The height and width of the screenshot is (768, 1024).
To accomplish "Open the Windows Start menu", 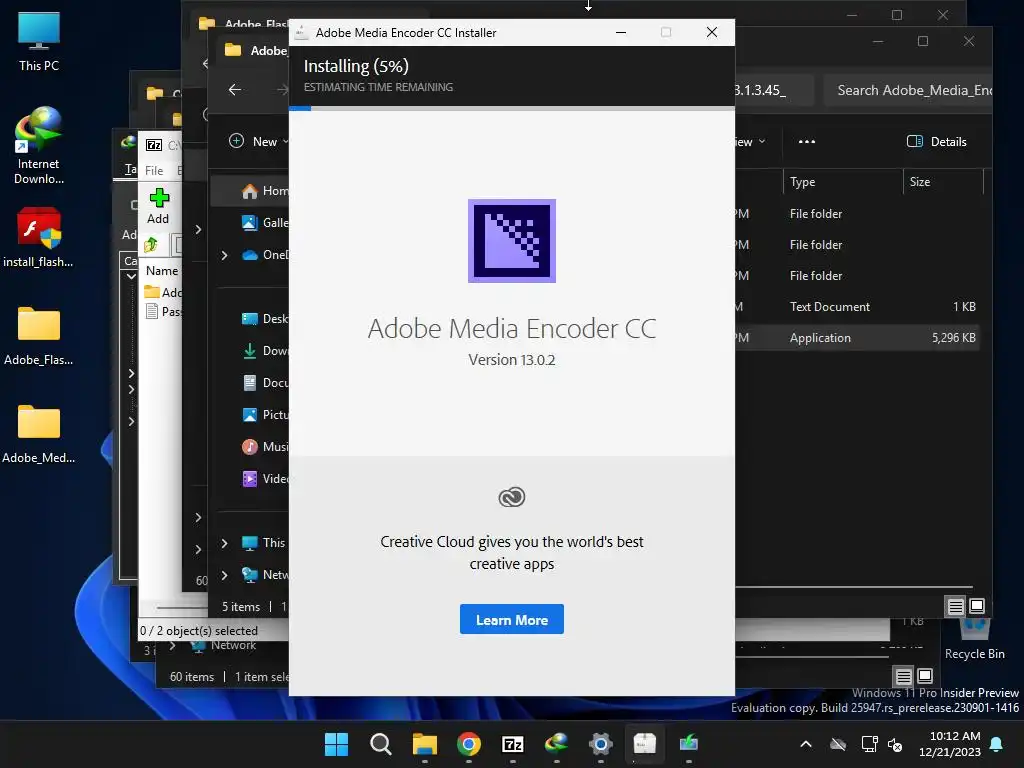I will coord(336,744).
